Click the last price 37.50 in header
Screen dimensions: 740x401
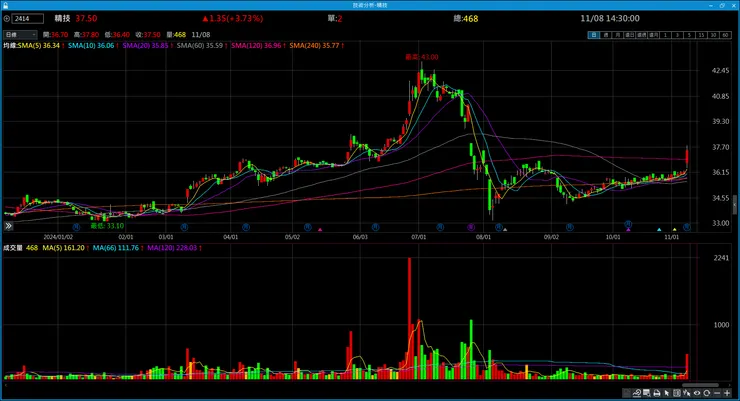[86, 18]
